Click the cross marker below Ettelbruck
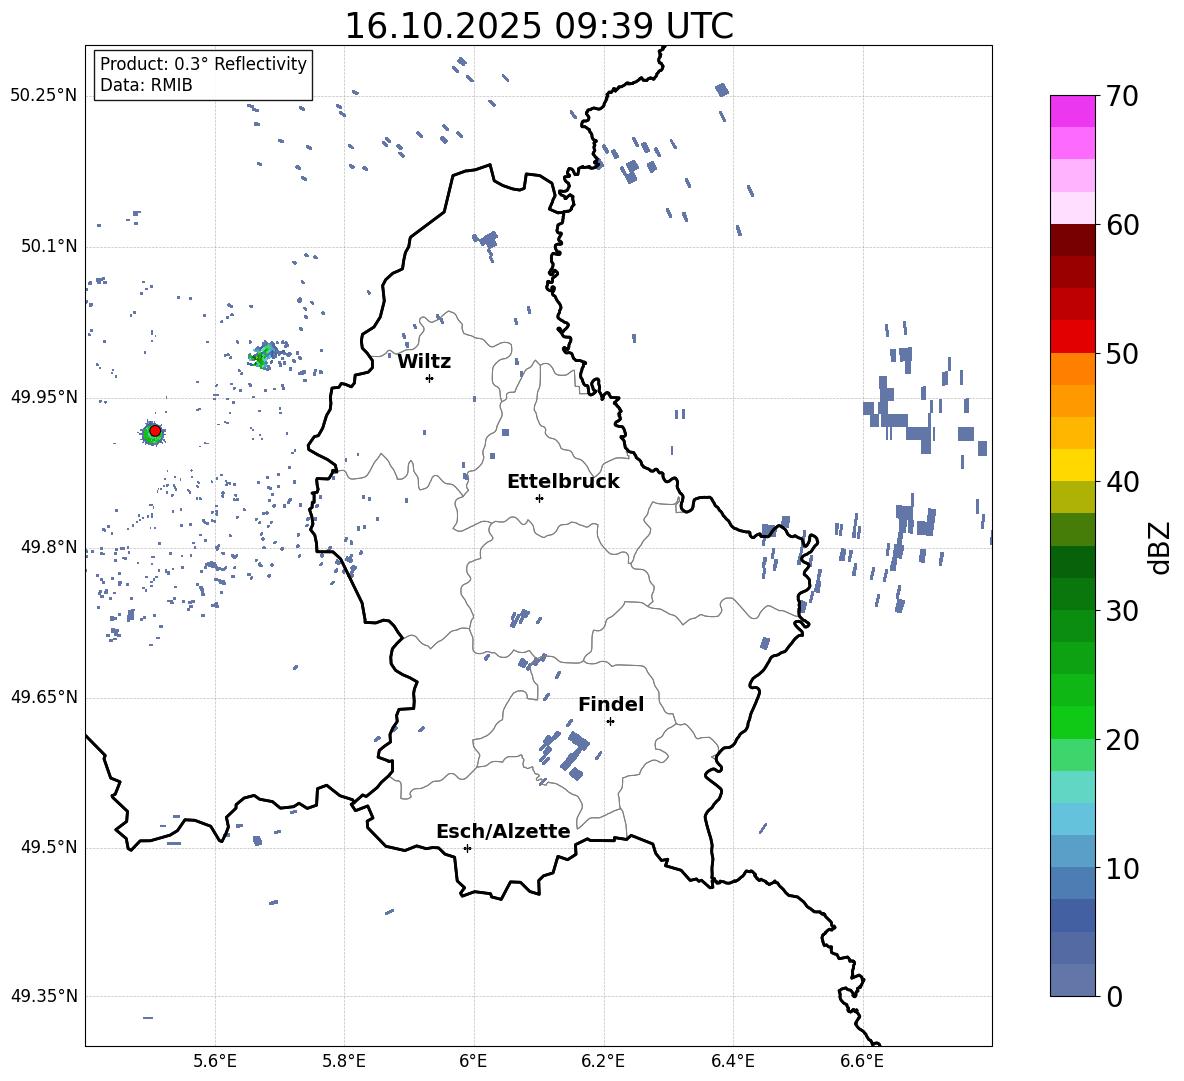Screen dimensions: 1184x1081 (x=539, y=498)
